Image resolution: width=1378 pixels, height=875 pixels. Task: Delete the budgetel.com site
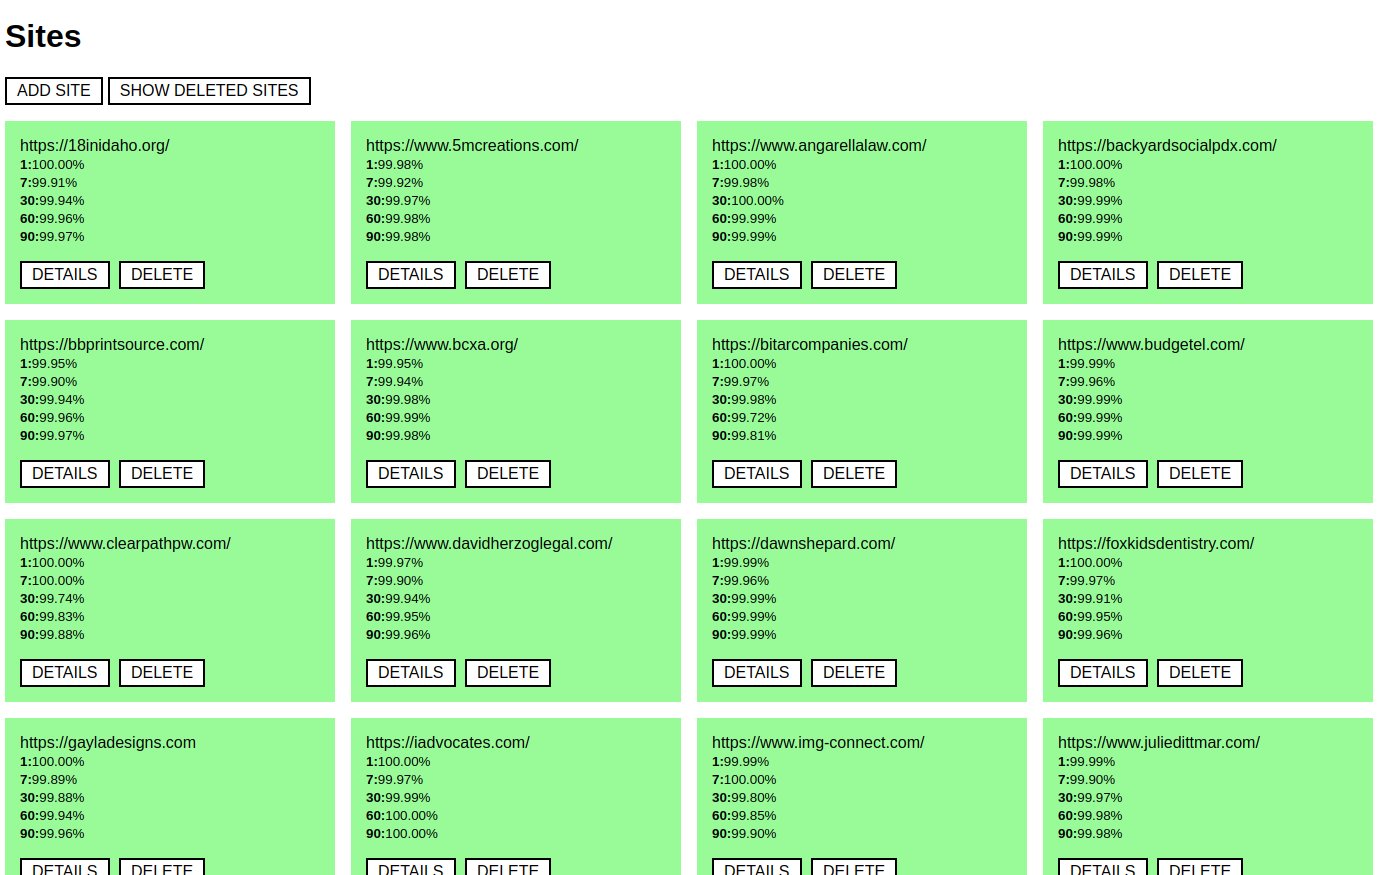1199,474
